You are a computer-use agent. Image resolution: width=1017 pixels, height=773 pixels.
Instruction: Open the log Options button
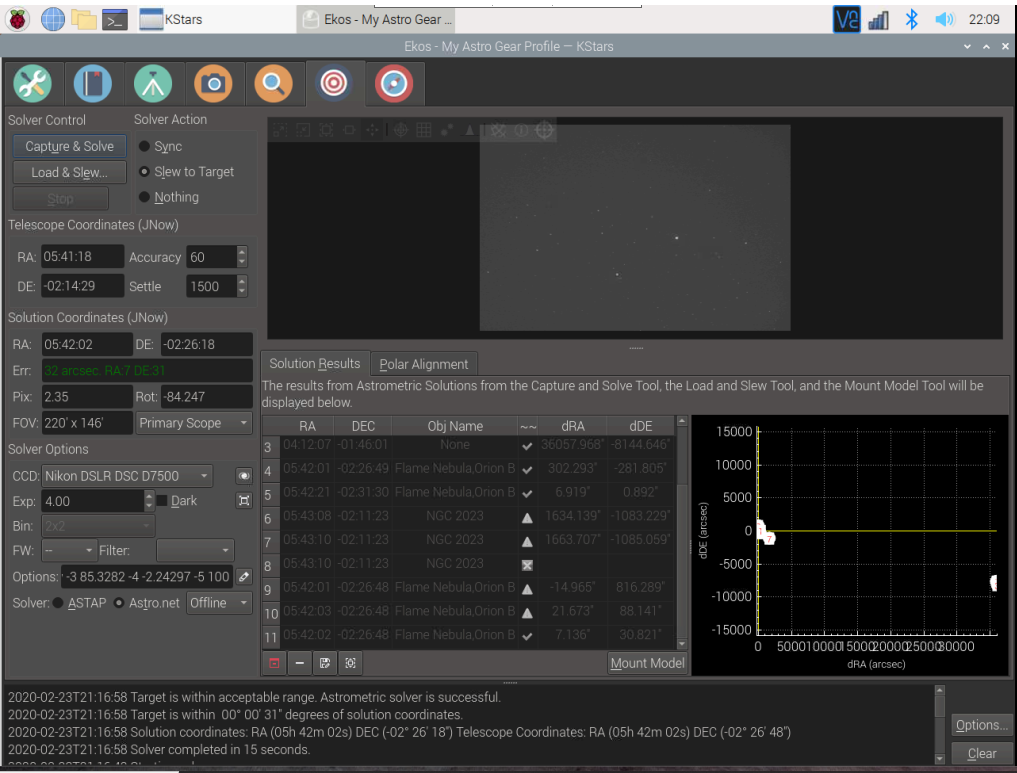(x=981, y=725)
